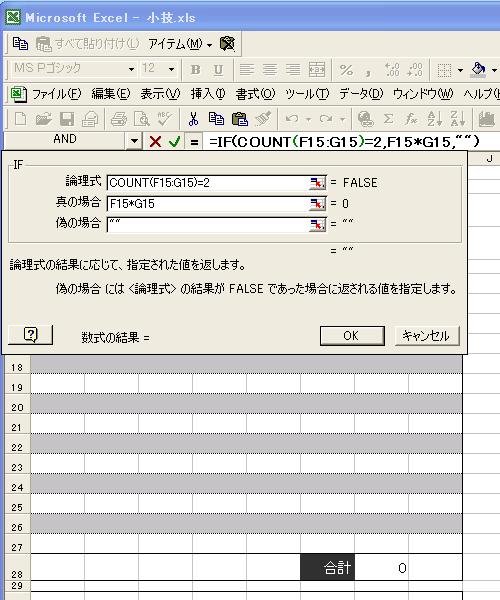Collapse dialog via 論理式 range selector

click(318, 183)
